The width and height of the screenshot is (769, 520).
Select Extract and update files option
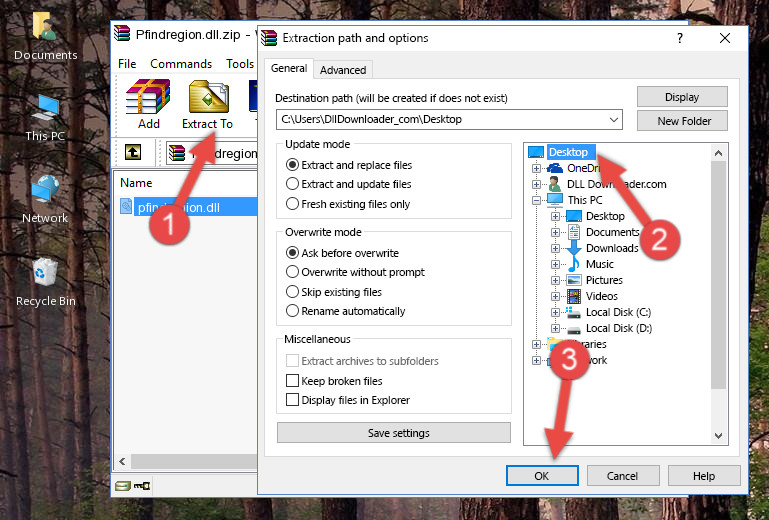pos(292,184)
